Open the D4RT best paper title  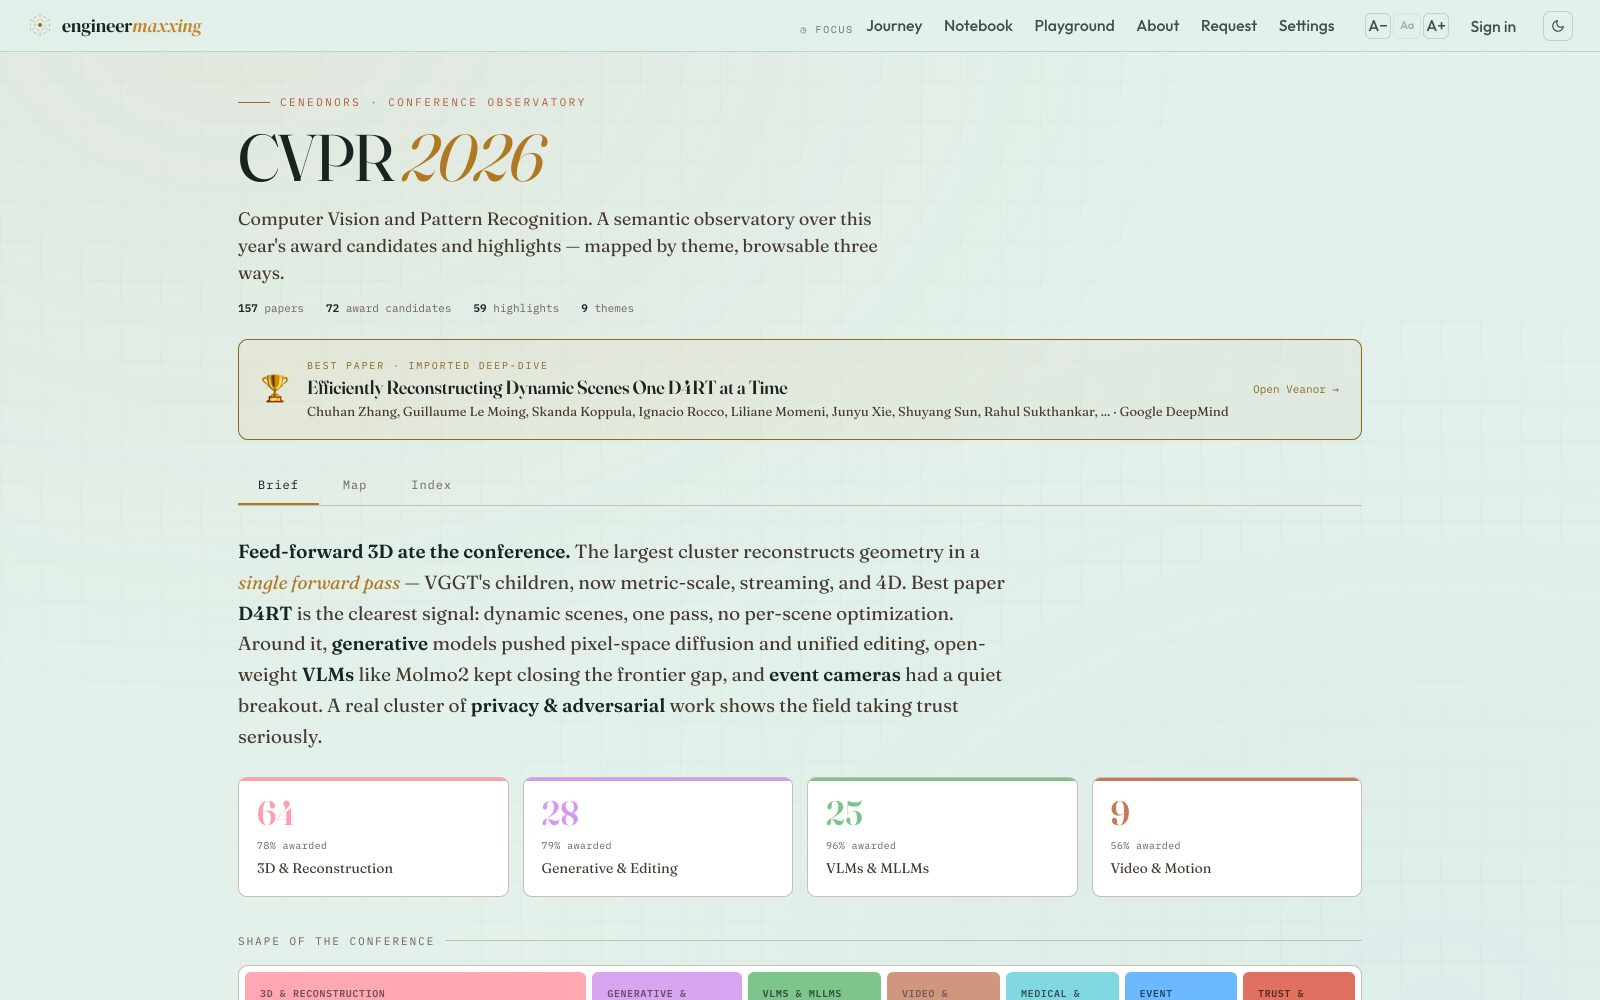[x=547, y=388]
